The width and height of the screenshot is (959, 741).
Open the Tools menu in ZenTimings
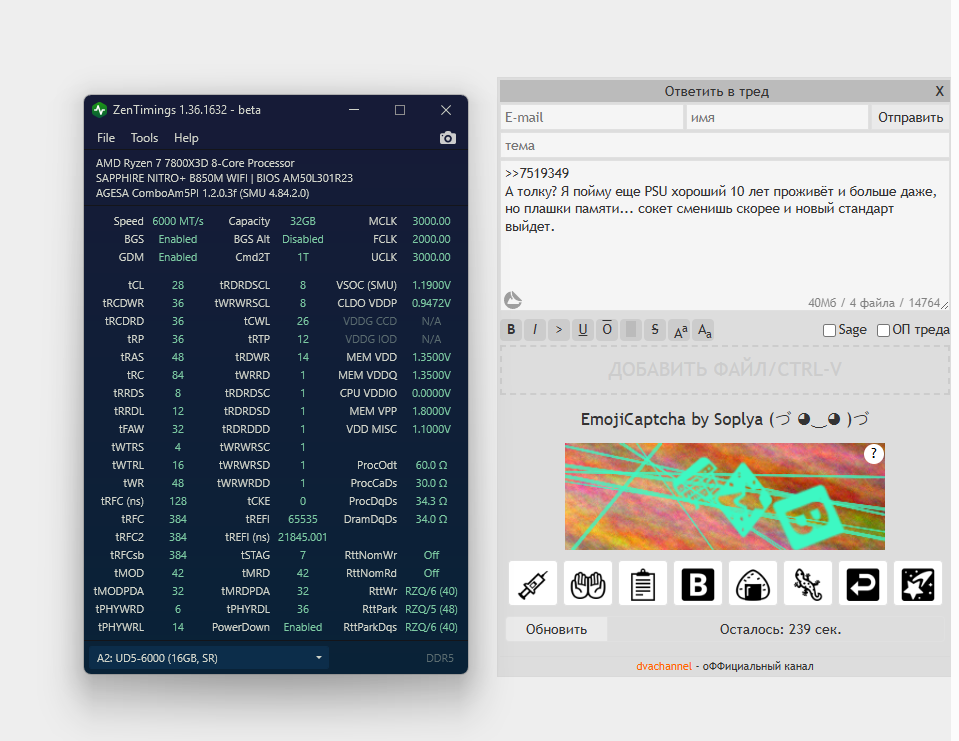point(144,138)
